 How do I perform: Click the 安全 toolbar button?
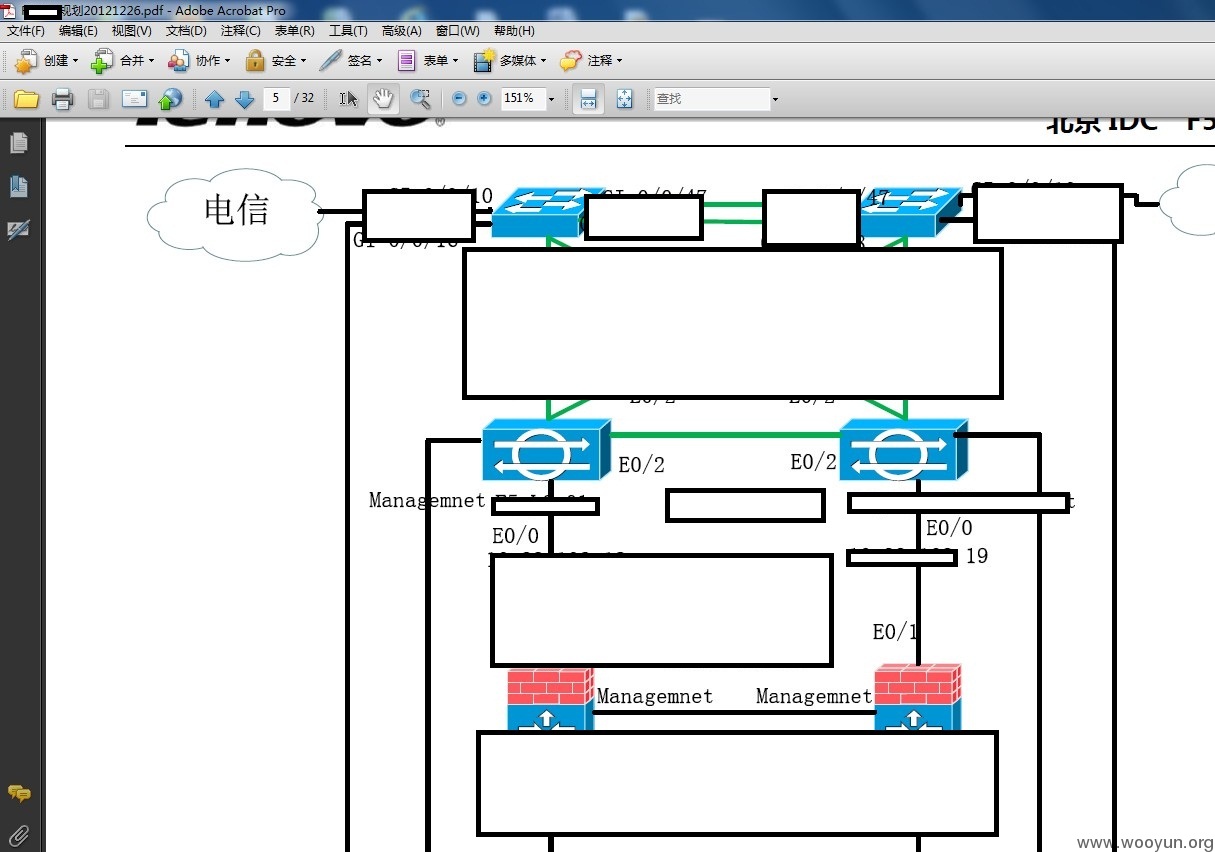276,61
